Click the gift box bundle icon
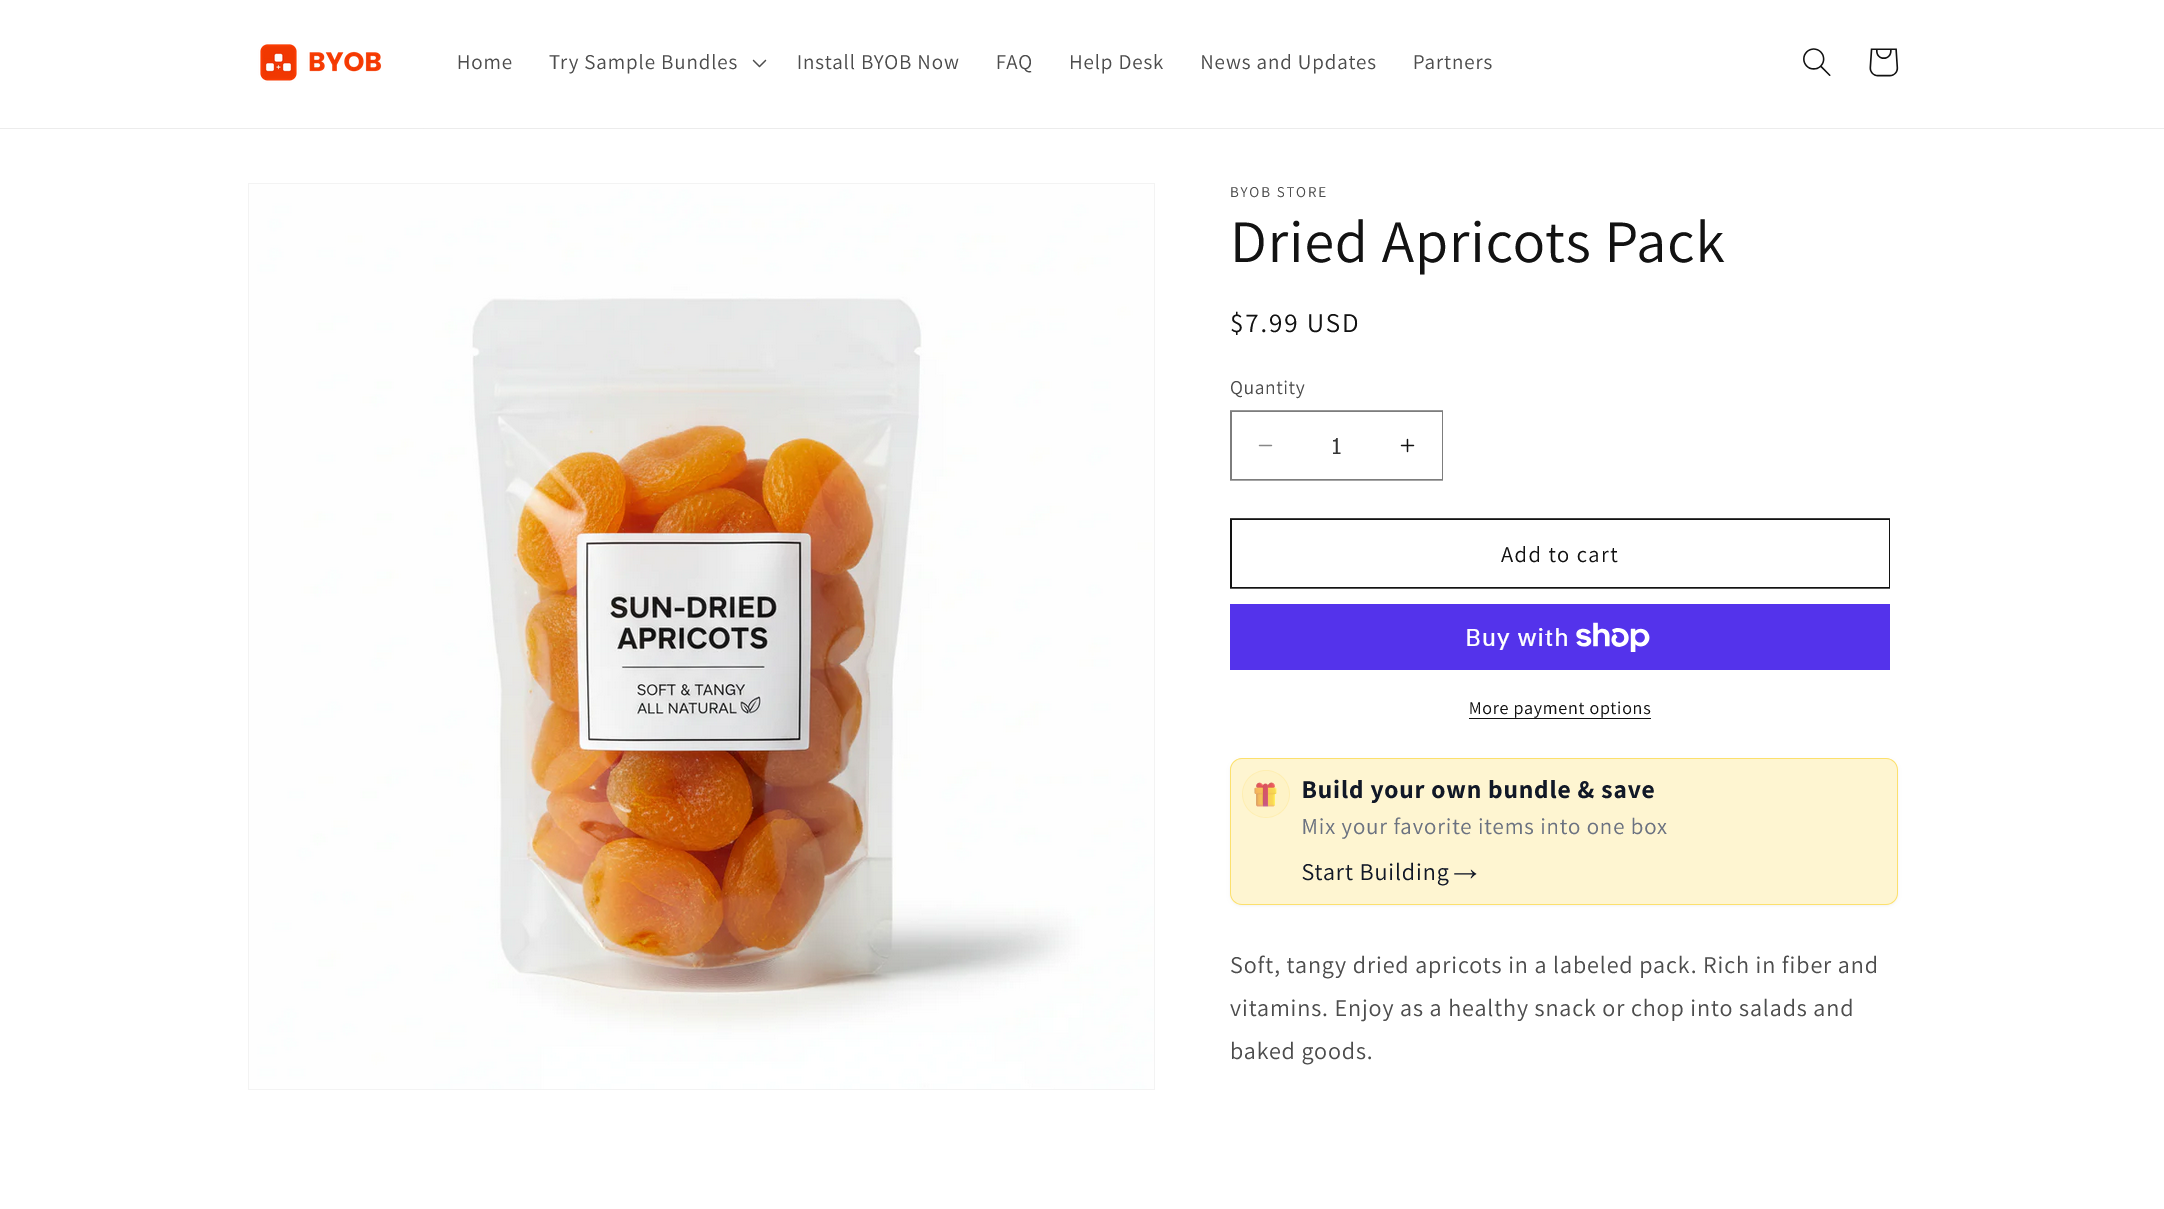 coord(1265,794)
